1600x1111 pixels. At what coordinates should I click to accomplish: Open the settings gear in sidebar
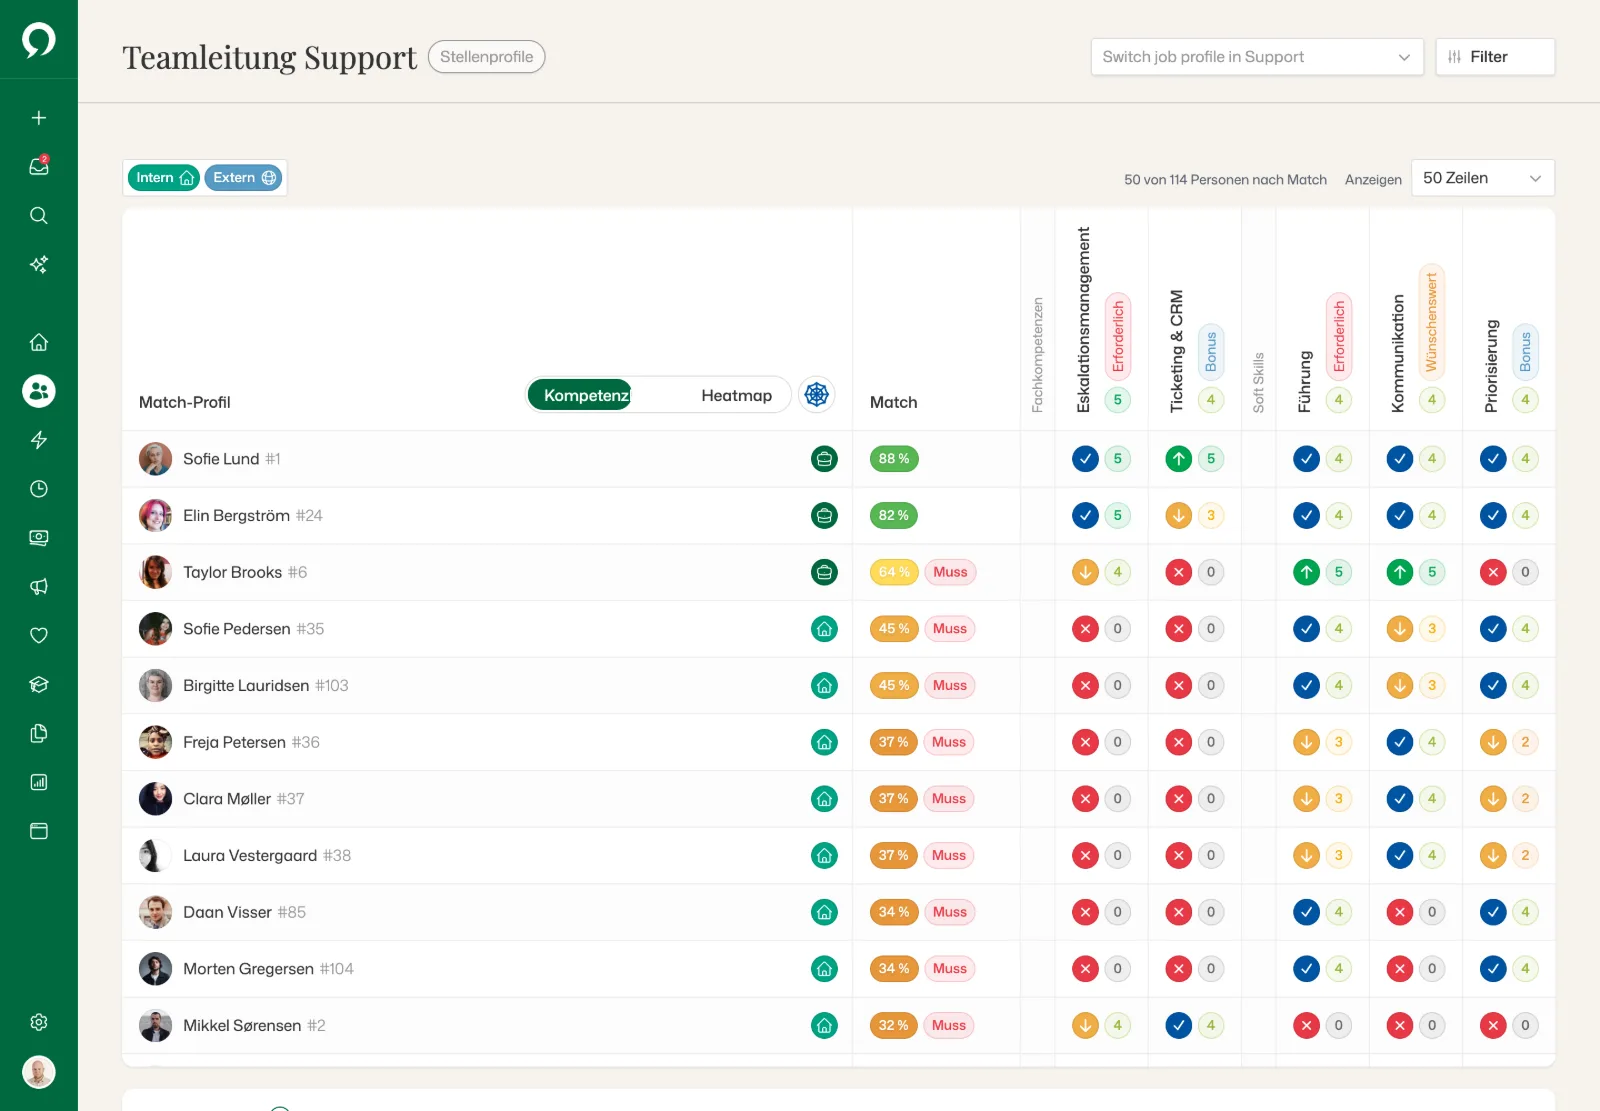[39, 1022]
